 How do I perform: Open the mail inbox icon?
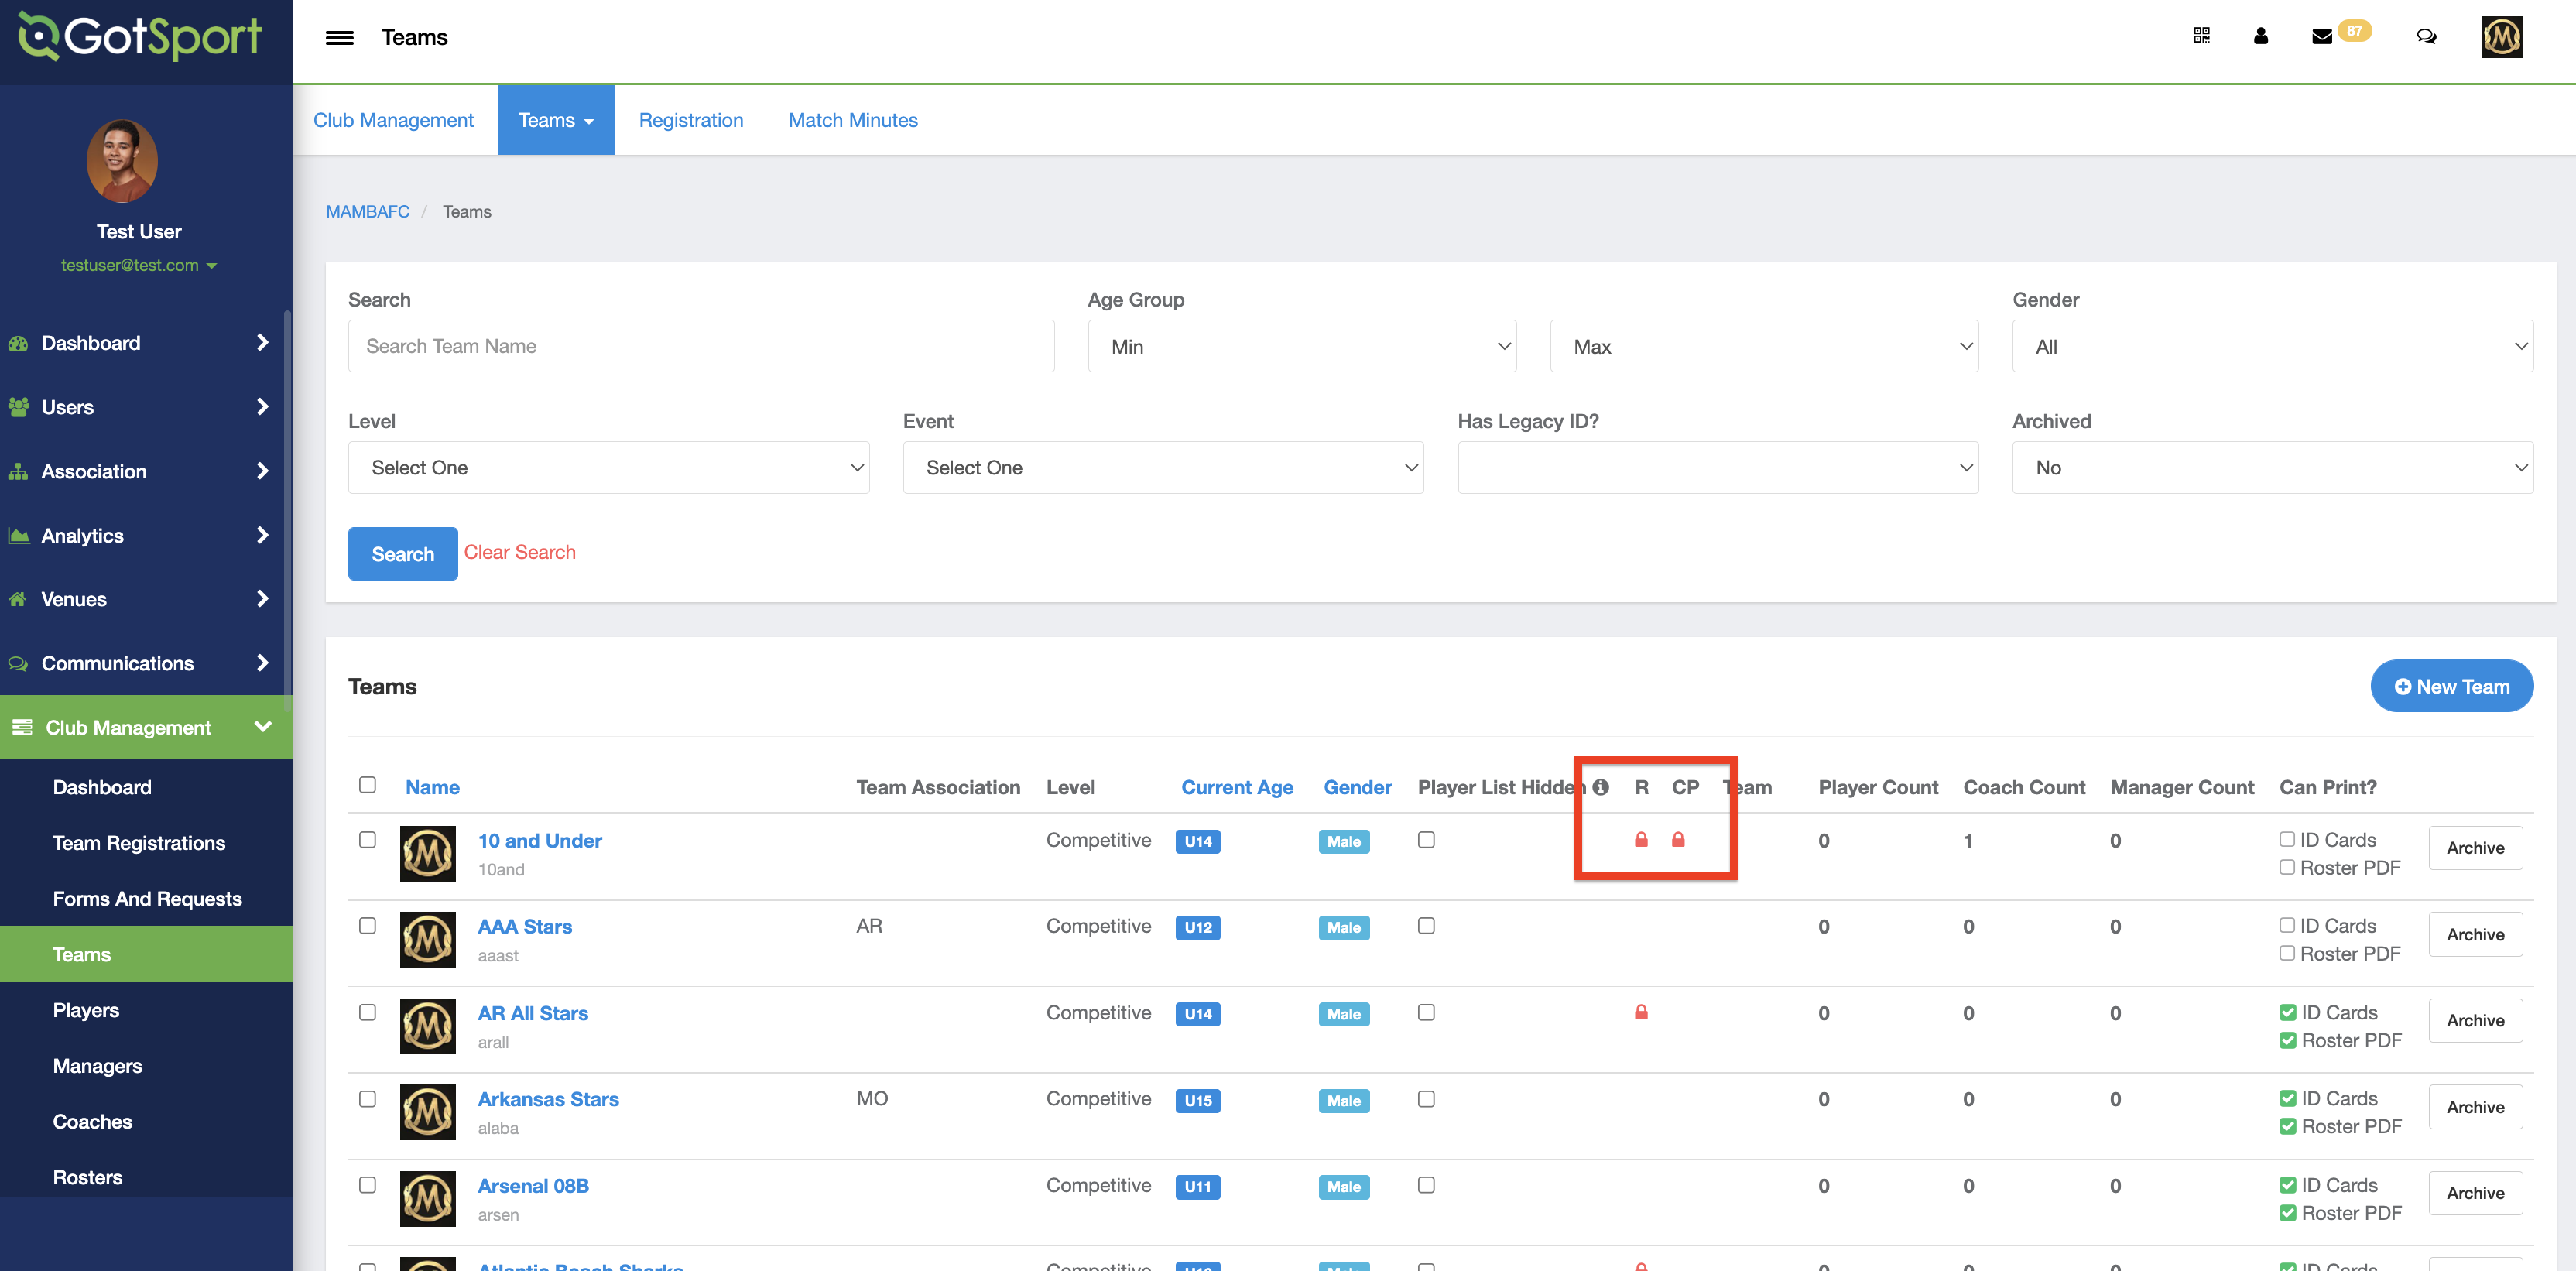click(2322, 36)
